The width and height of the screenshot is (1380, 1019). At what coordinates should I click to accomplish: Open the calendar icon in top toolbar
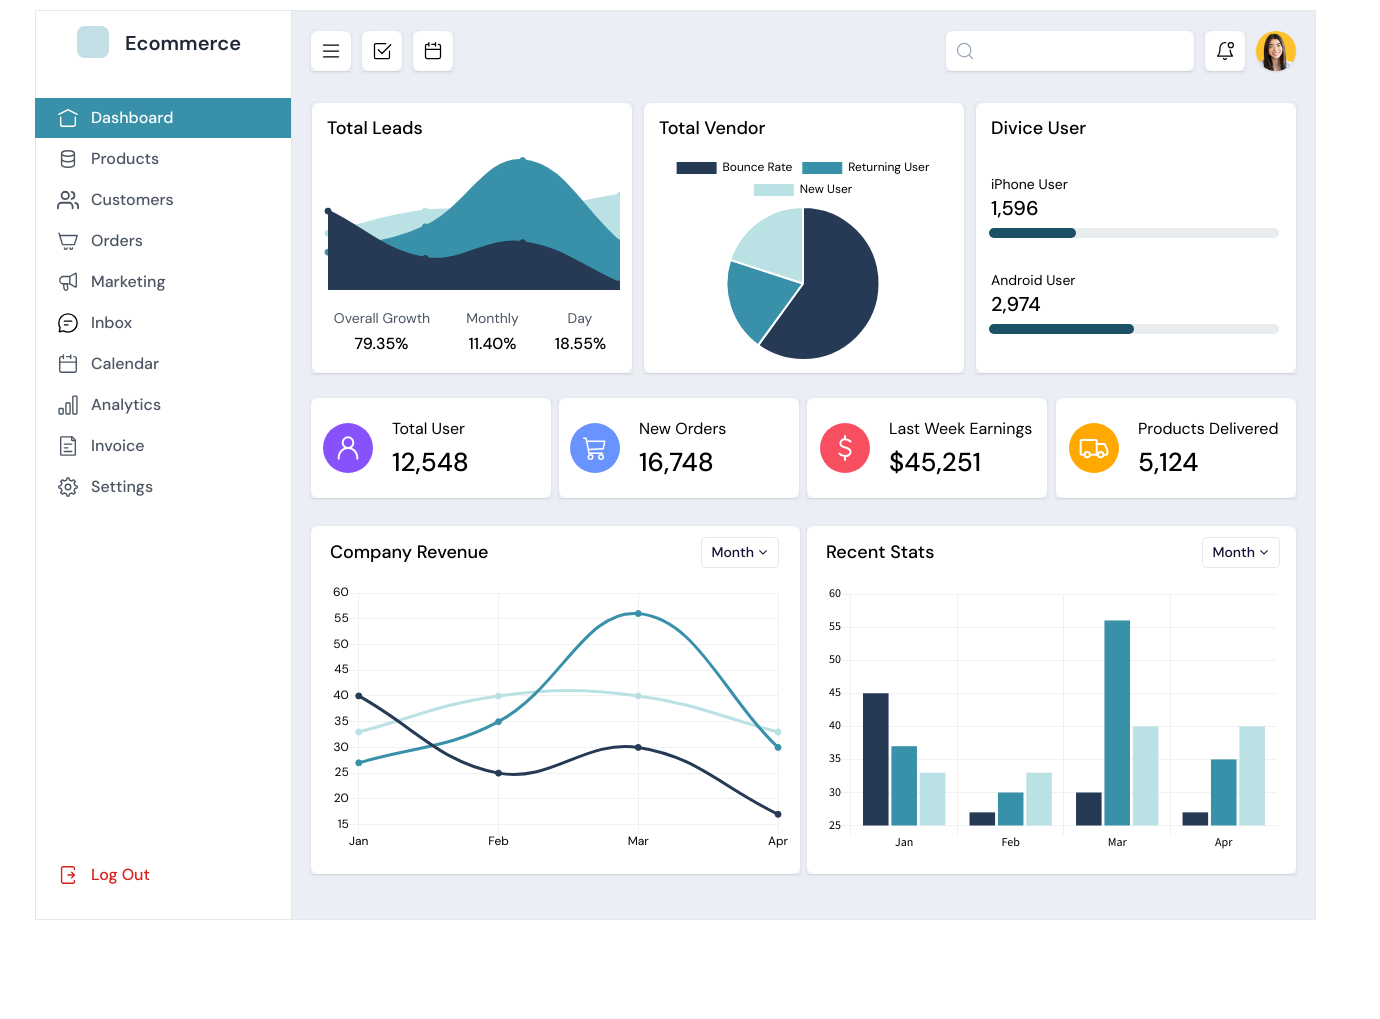tap(433, 51)
